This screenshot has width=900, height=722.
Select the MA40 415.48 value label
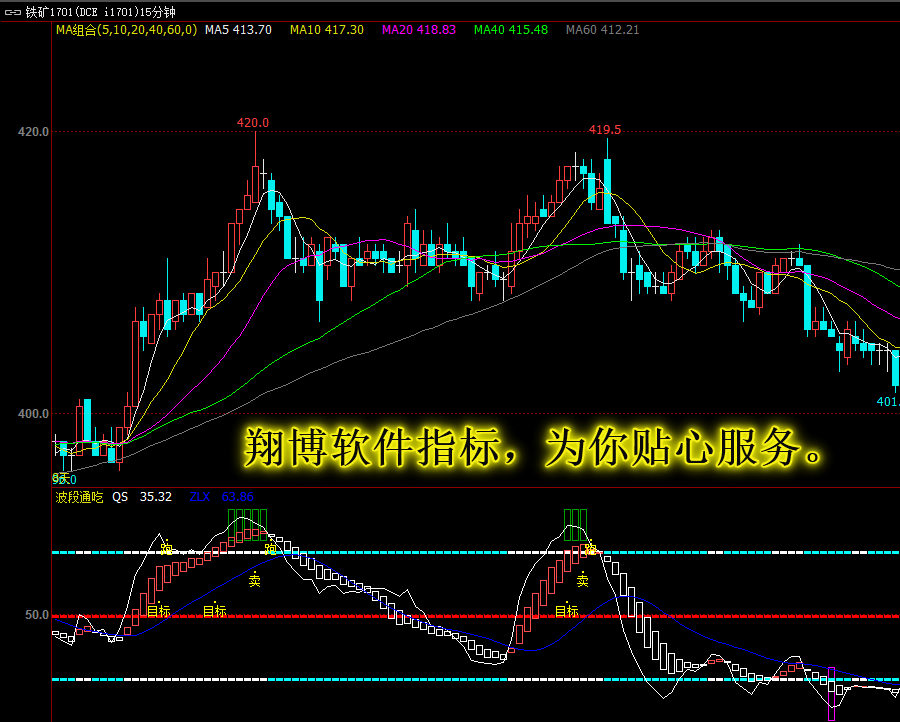point(511,30)
